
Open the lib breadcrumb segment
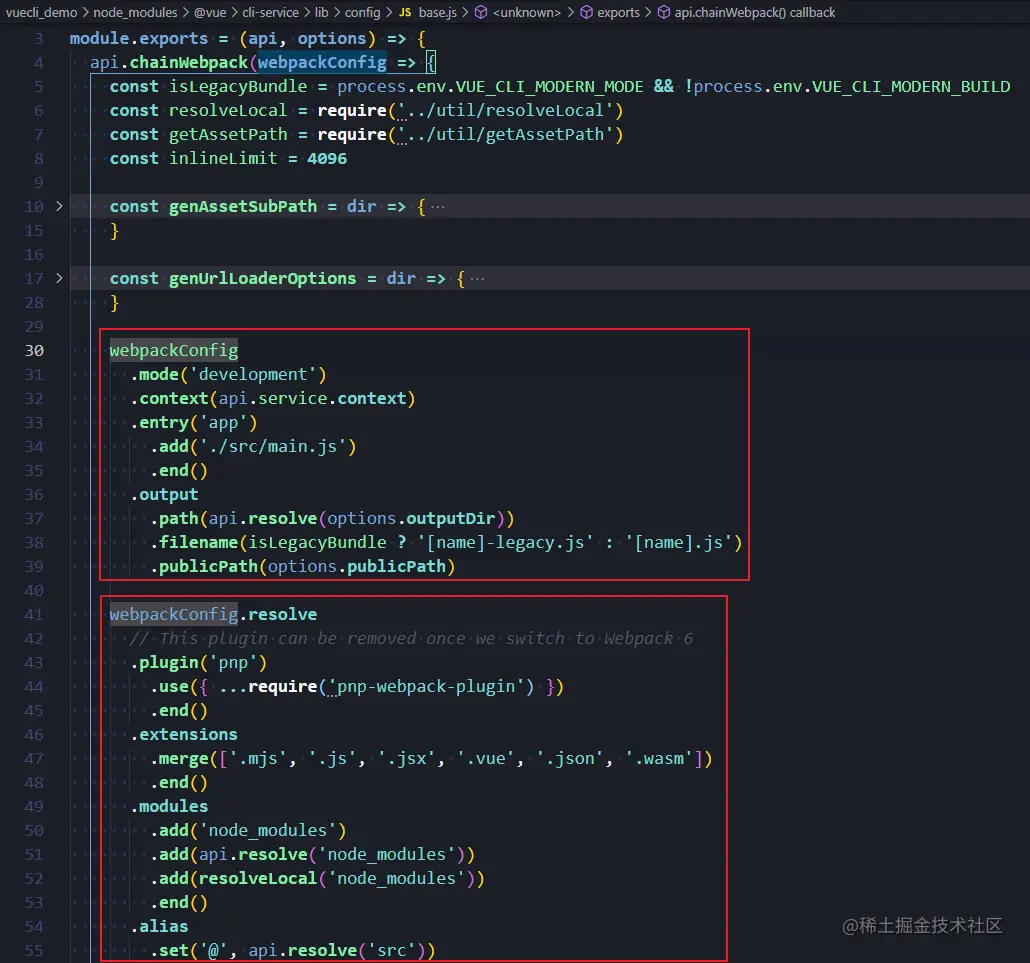click(321, 12)
